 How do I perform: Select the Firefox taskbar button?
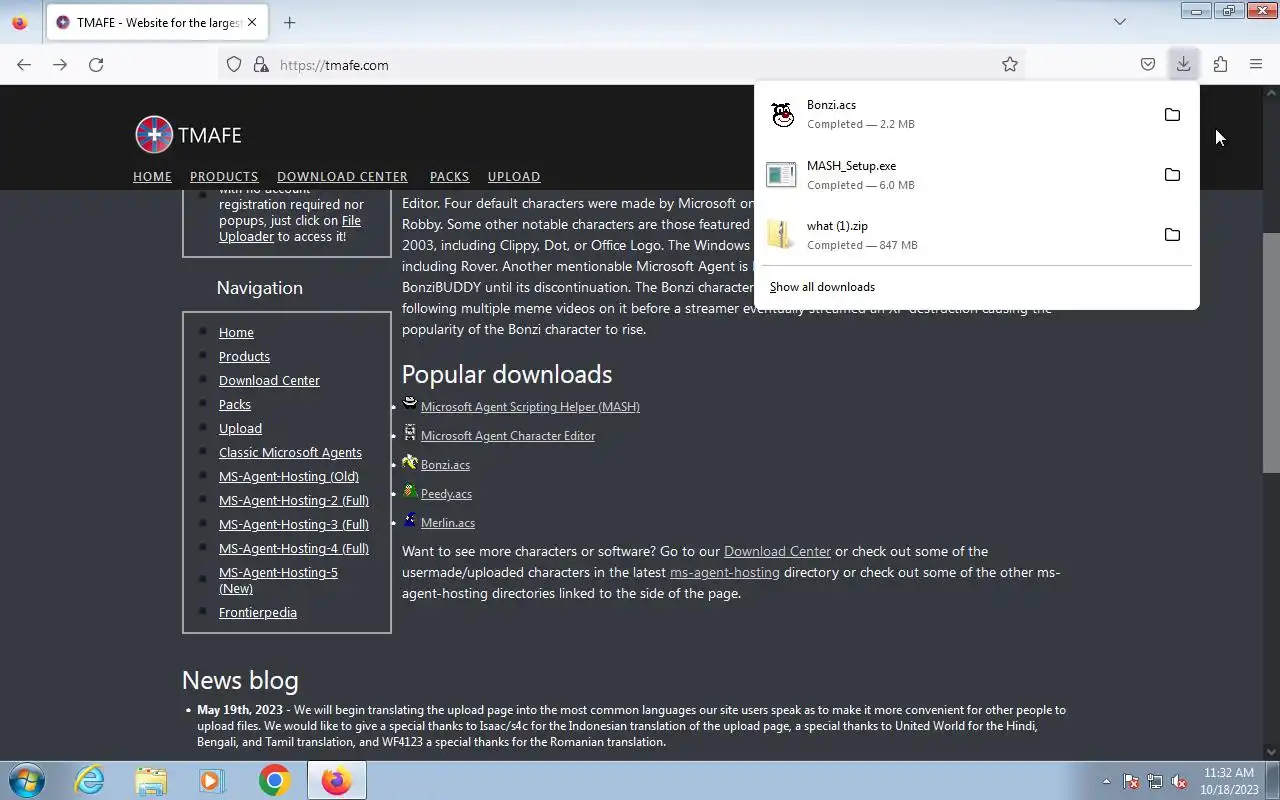click(x=336, y=780)
